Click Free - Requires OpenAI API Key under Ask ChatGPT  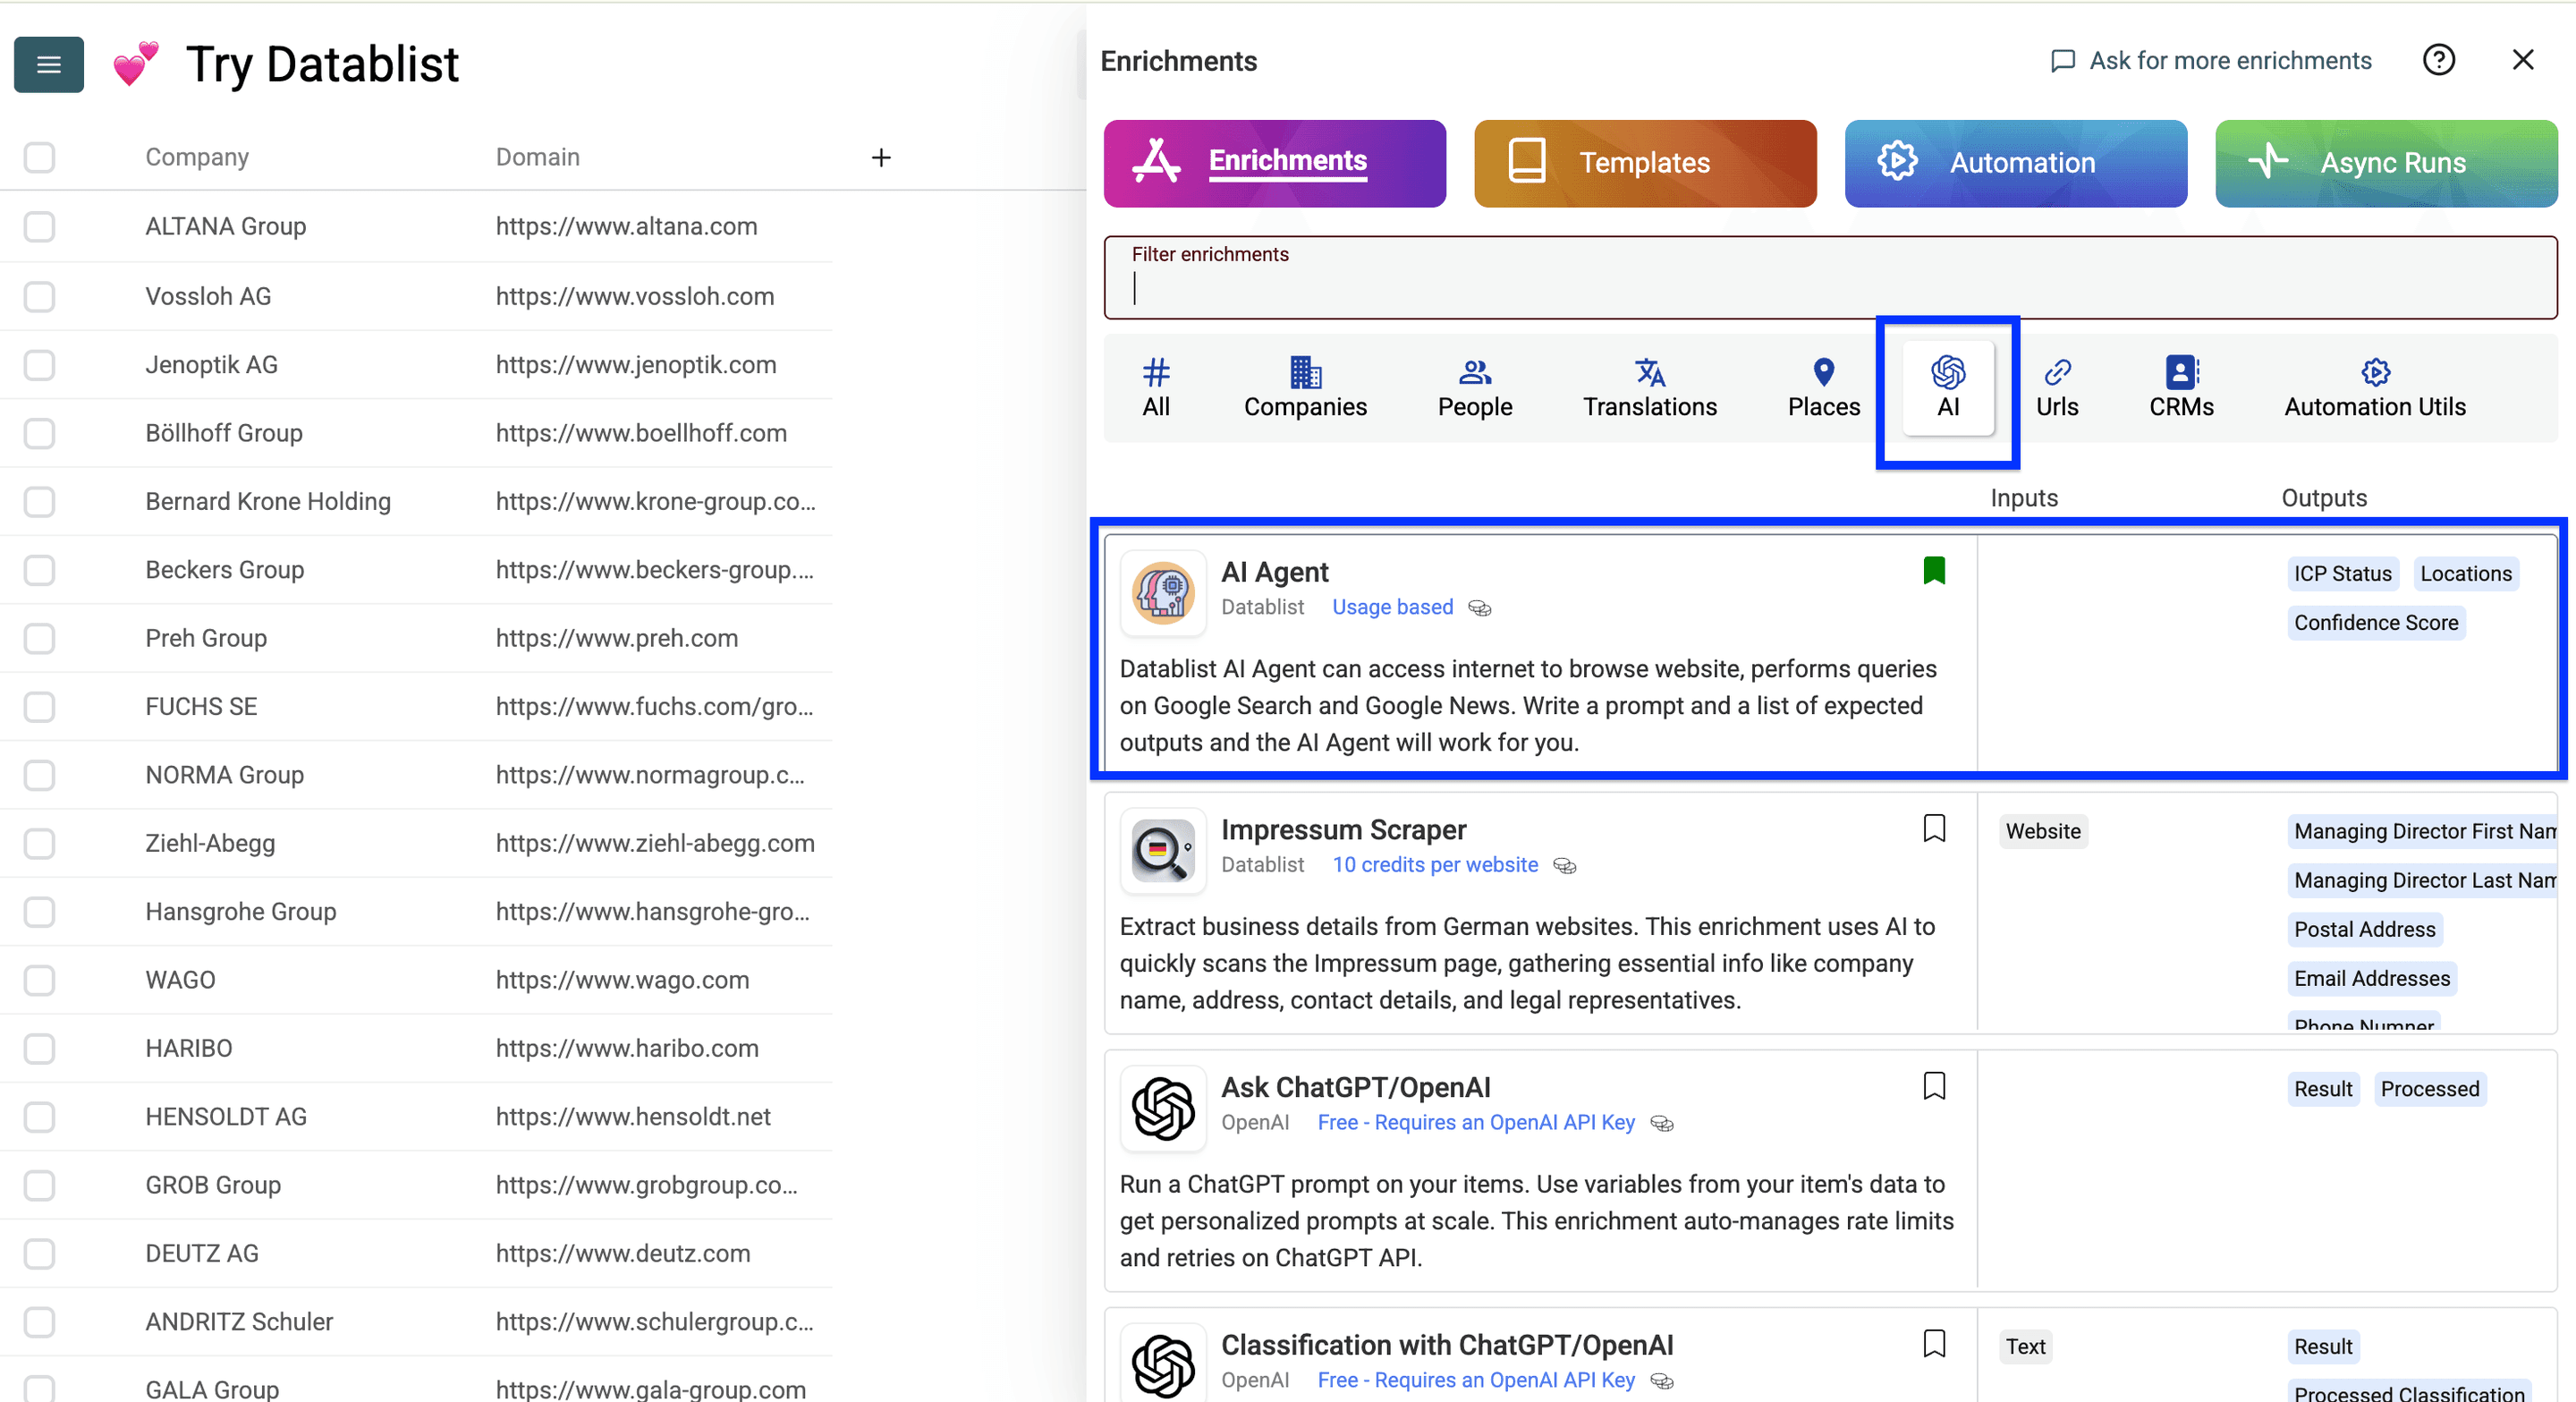(1476, 1123)
